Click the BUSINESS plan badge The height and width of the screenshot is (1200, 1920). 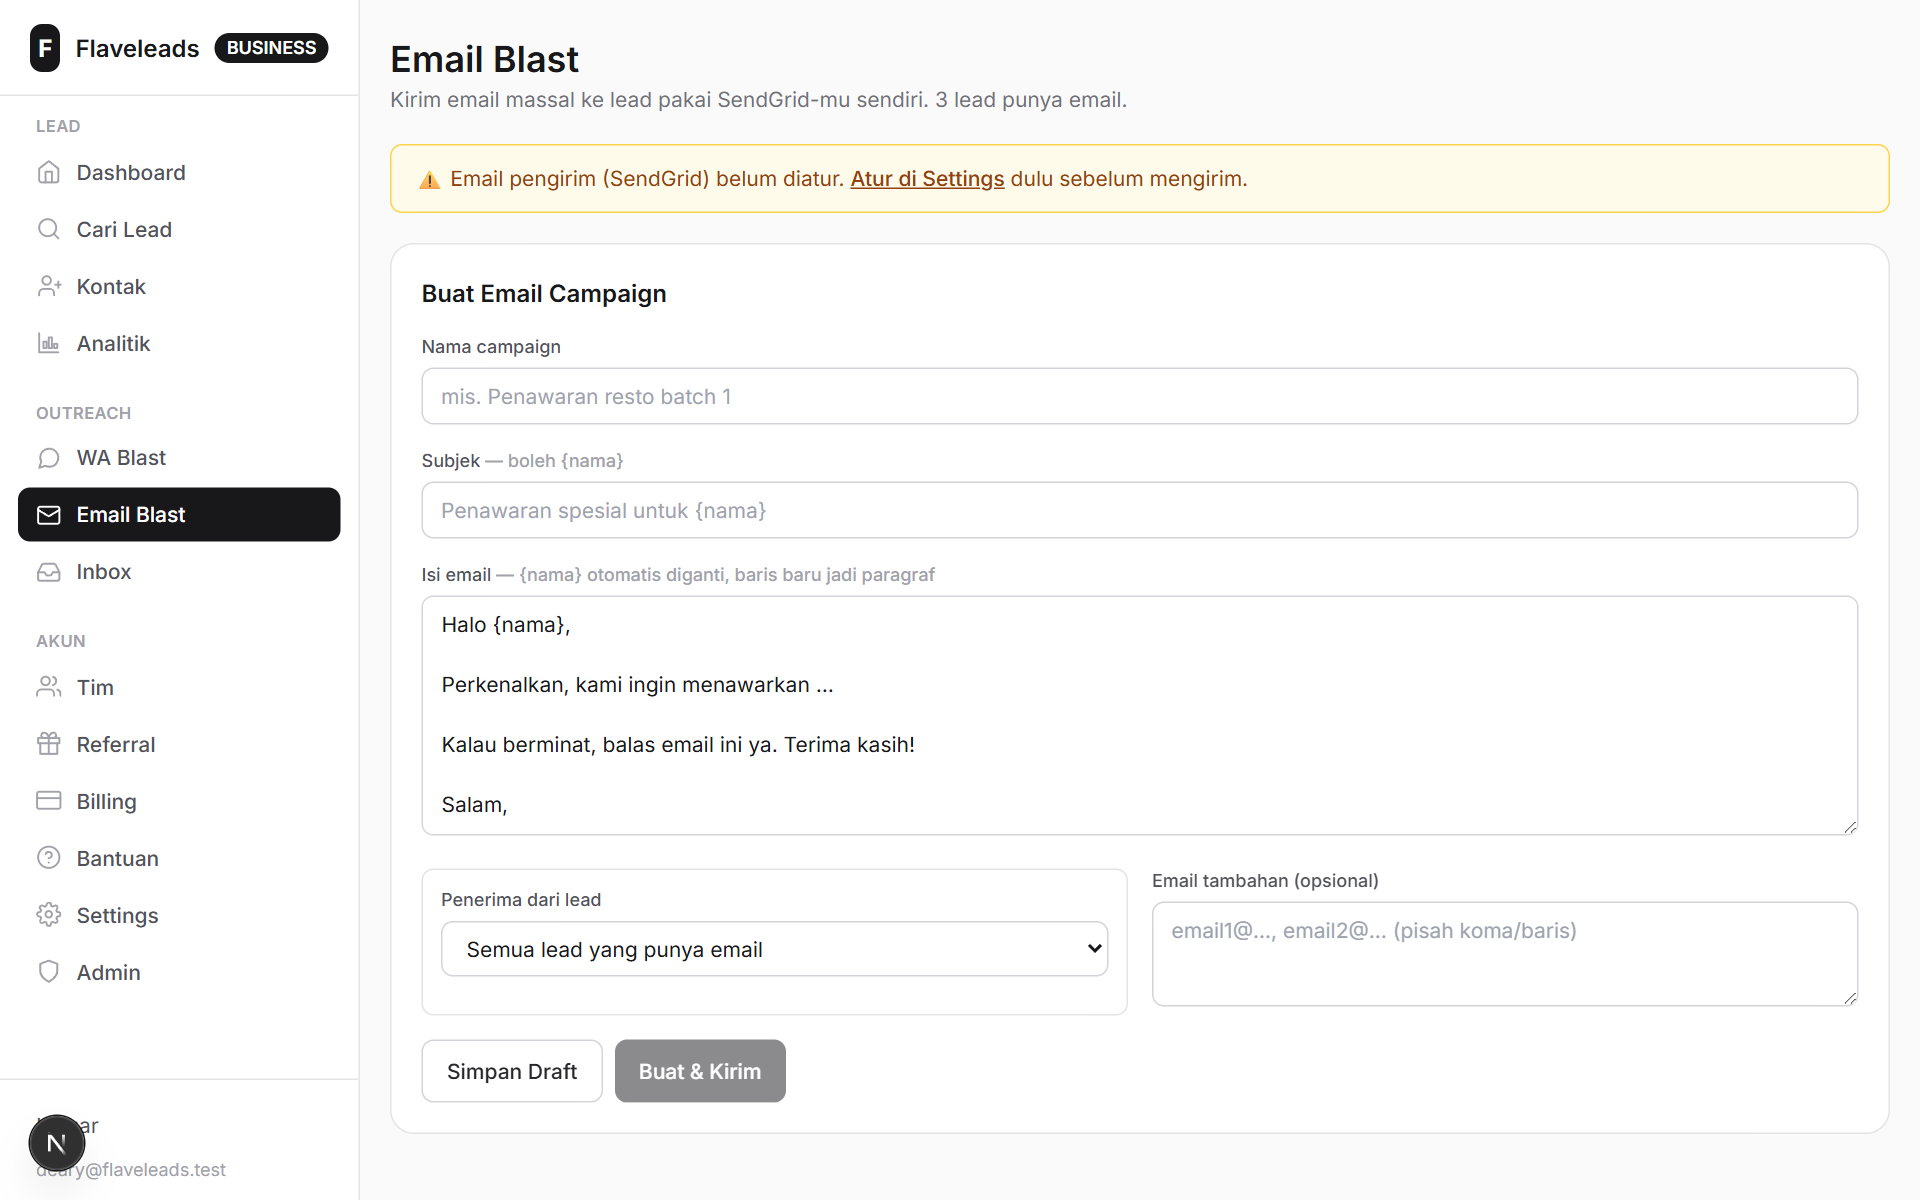271,48
